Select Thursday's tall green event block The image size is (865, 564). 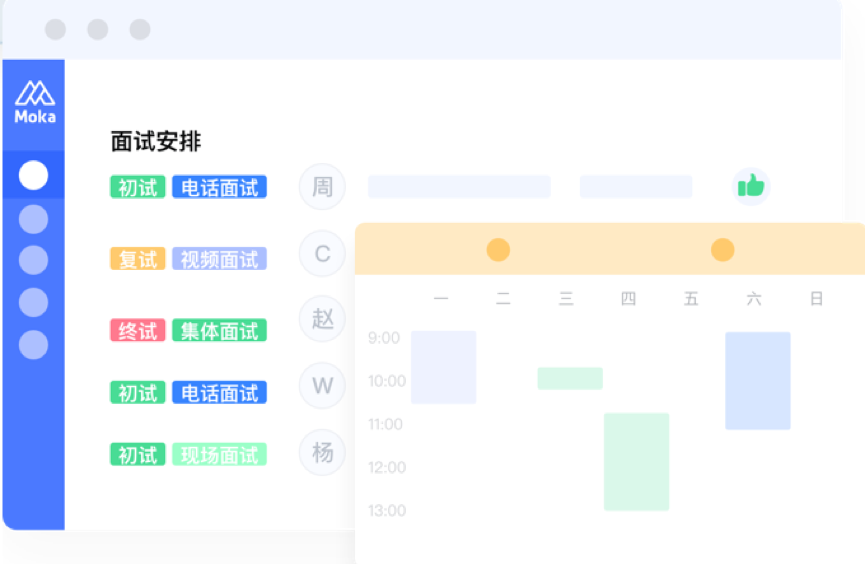click(637, 462)
